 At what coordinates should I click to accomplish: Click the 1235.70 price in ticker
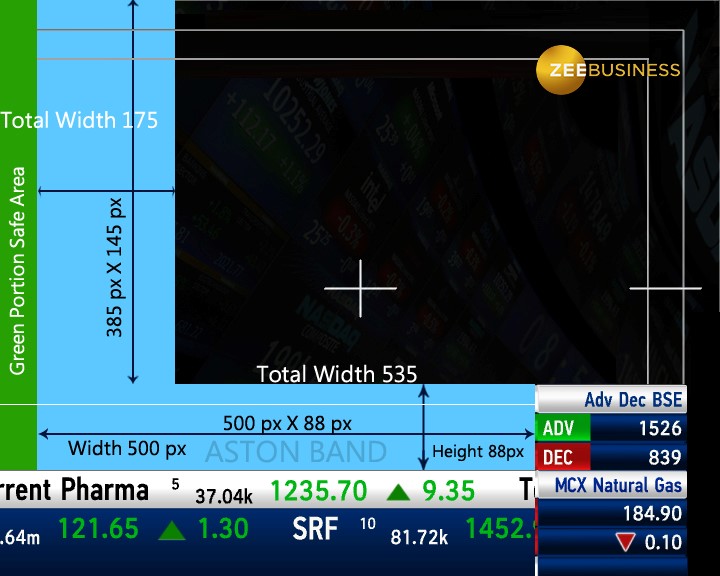pyautogui.click(x=318, y=491)
